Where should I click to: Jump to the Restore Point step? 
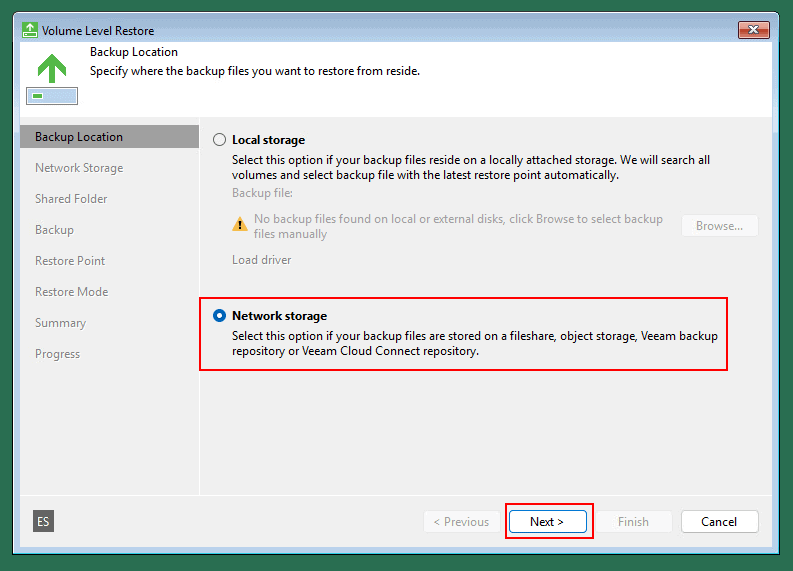(70, 261)
